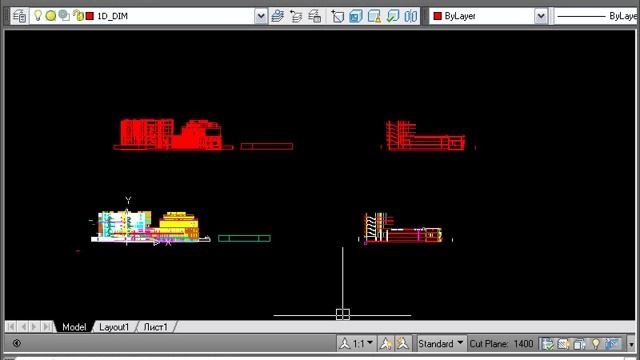Open the Standard display configuration dropdown
The width and height of the screenshot is (640, 360).
[x=440, y=344]
